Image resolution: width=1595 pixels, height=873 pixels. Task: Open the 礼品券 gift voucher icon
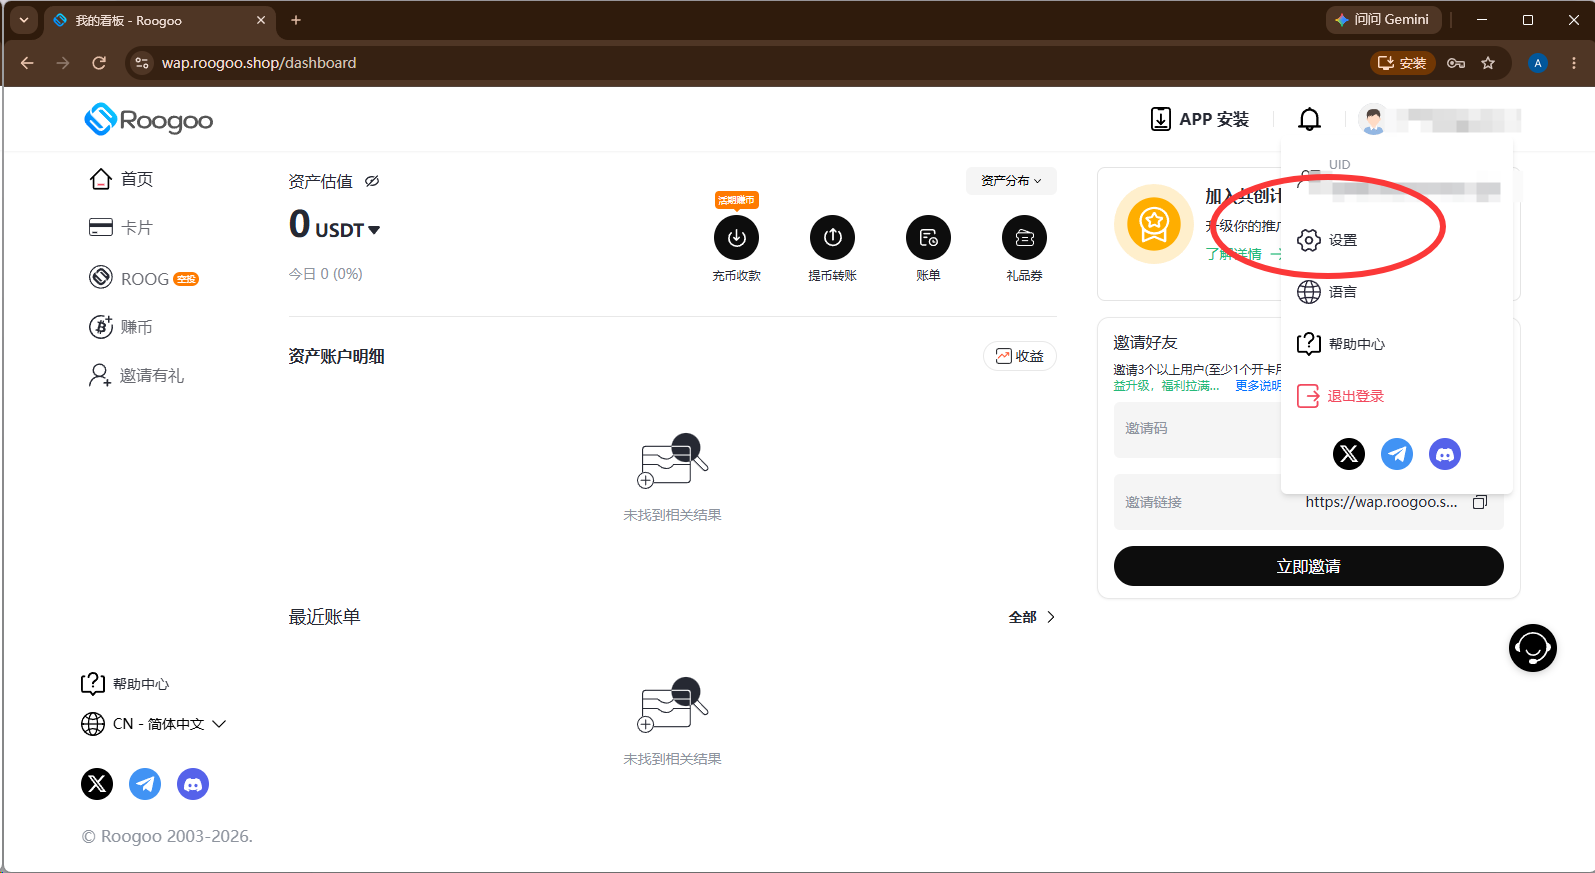(1024, 237)
